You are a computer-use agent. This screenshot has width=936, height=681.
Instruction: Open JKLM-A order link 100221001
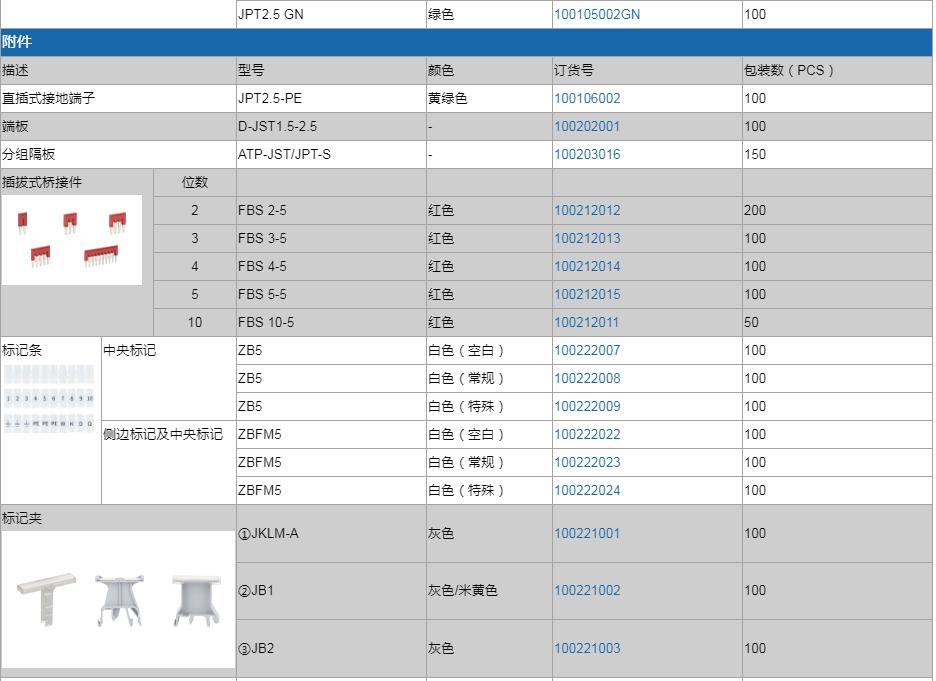pyautogui.click(x=587, y=534)
